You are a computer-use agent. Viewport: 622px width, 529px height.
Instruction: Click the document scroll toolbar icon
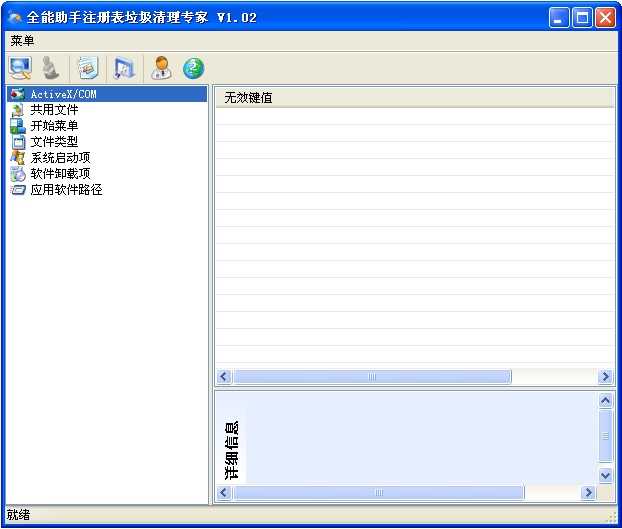click(88, 68)
